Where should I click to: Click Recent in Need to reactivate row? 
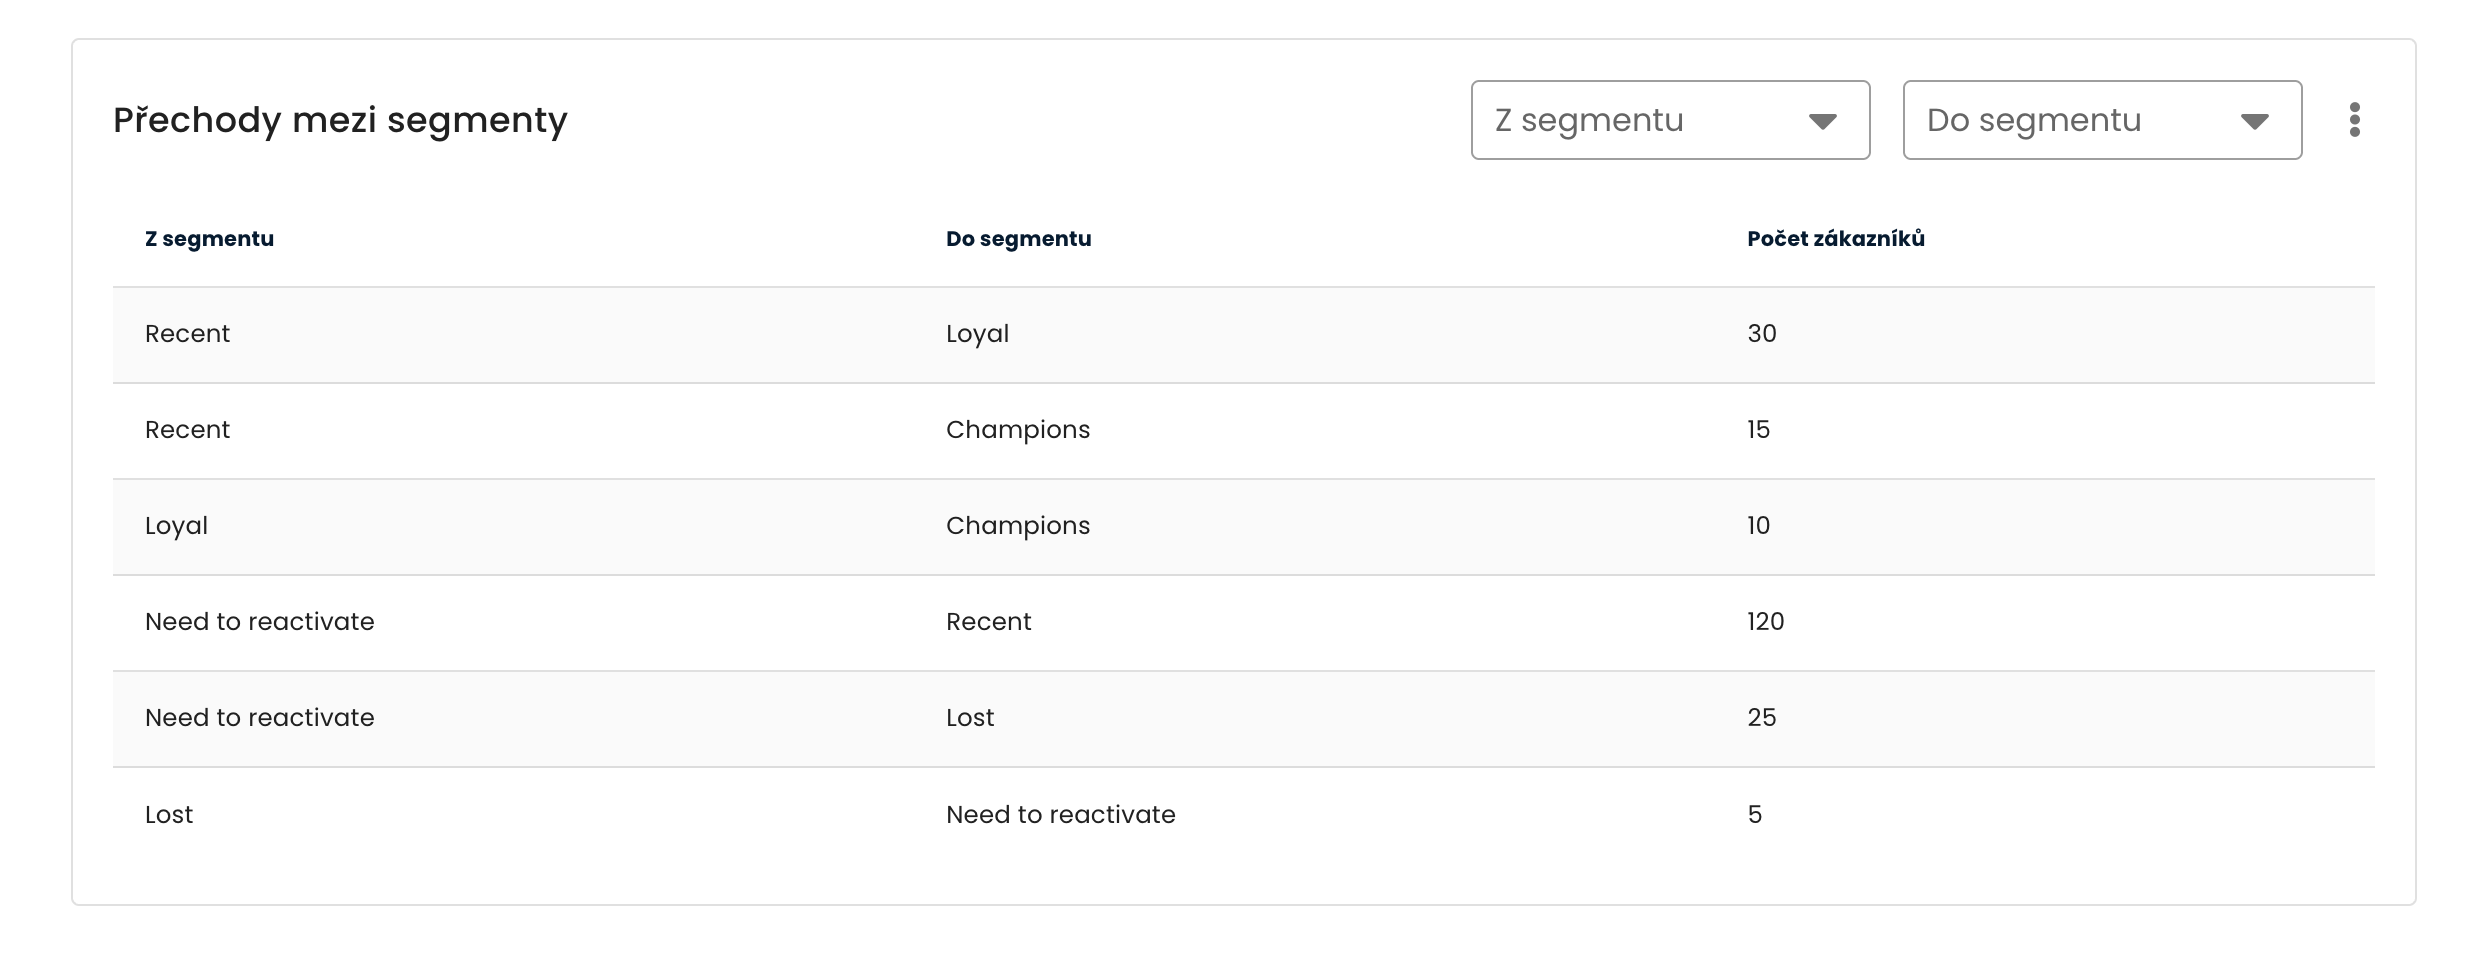point(988,622)
